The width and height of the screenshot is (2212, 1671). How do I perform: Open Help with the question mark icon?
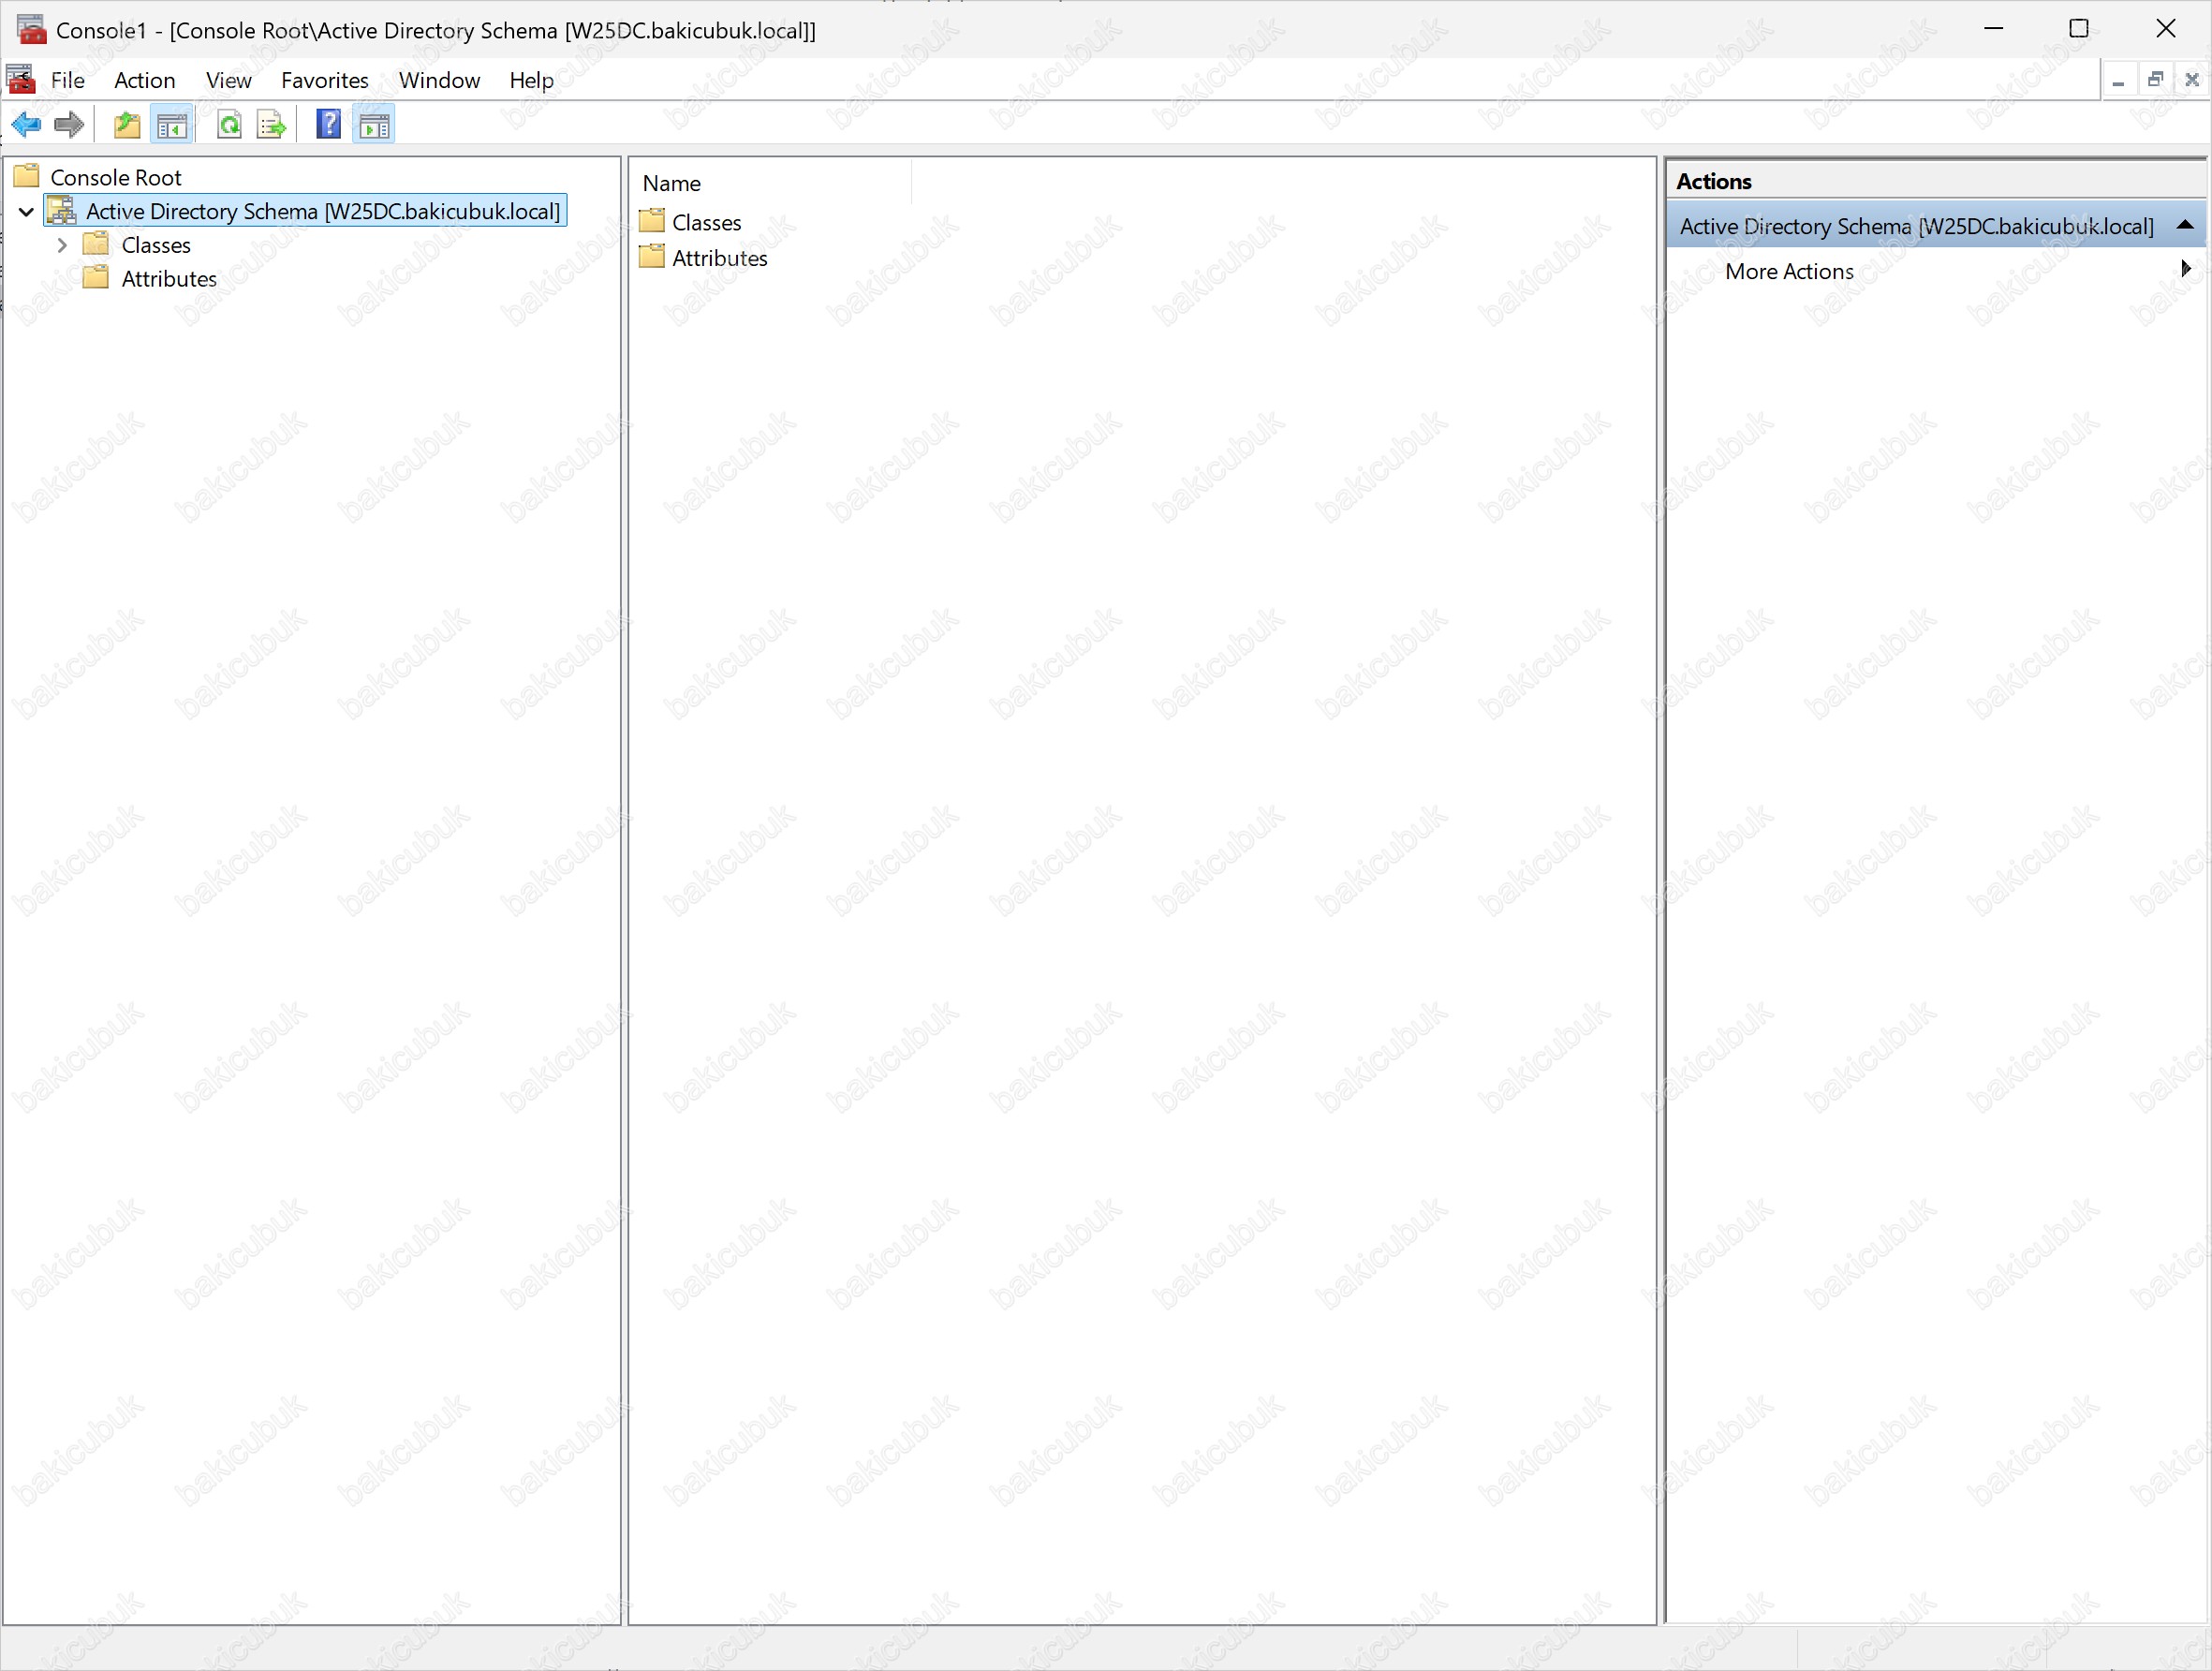coord(328,125)
